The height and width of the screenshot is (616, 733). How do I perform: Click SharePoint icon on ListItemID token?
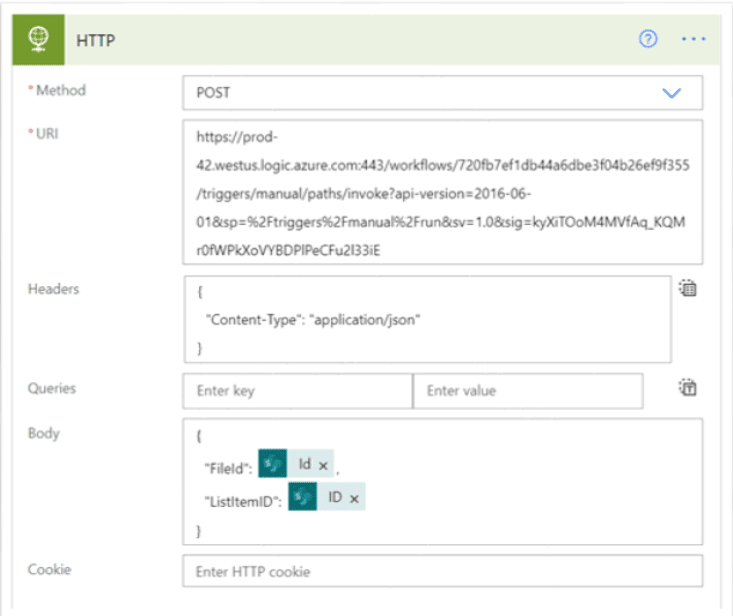pos(303,497)
